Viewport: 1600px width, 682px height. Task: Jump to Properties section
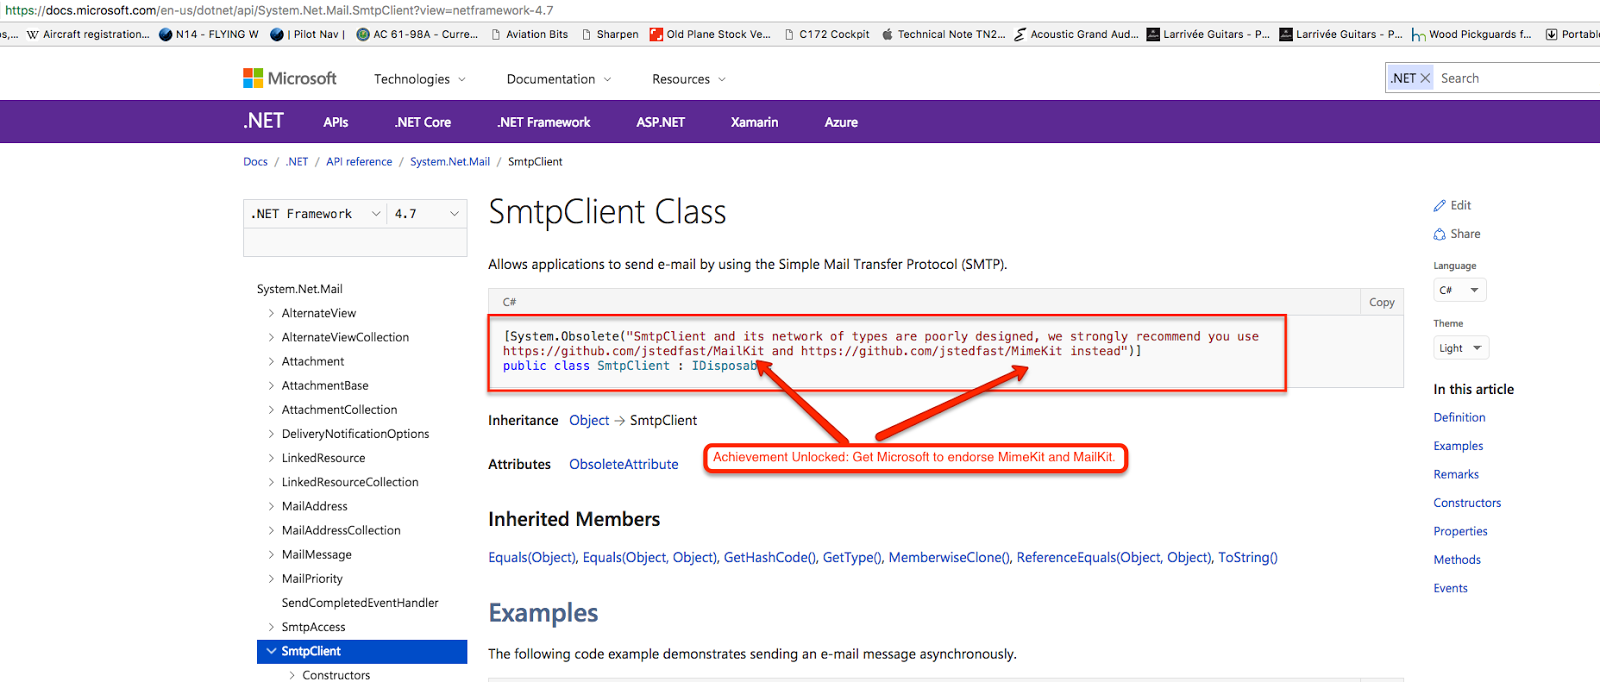(x=1460, y=531)
